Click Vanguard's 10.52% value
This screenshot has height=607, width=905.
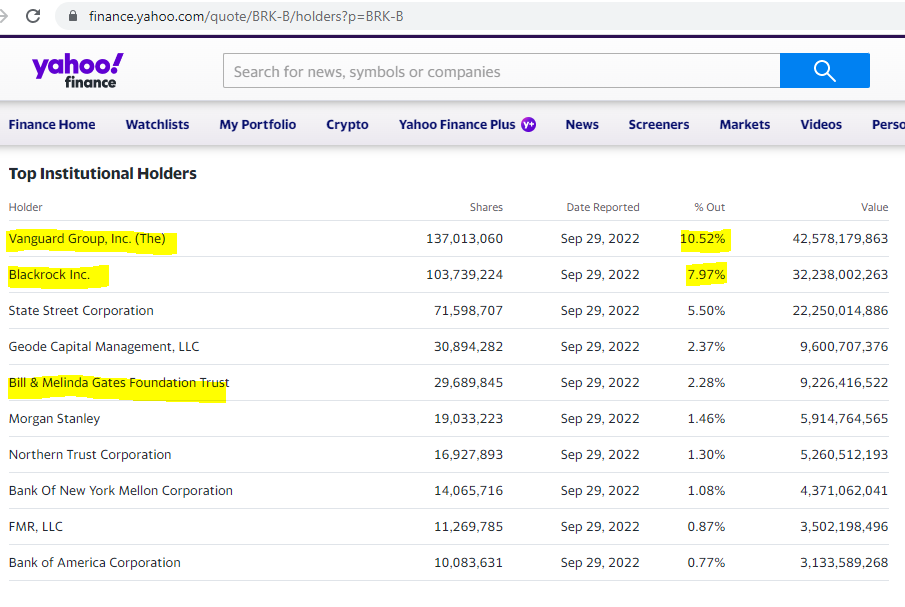702,239
